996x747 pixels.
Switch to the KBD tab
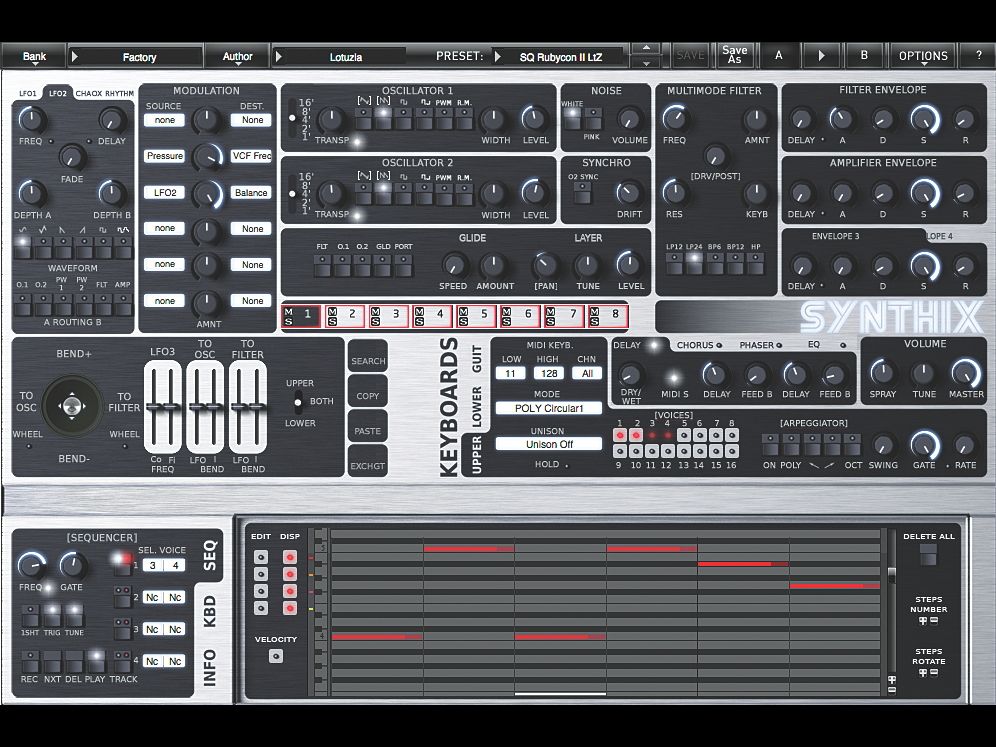[x=209, y=611]
